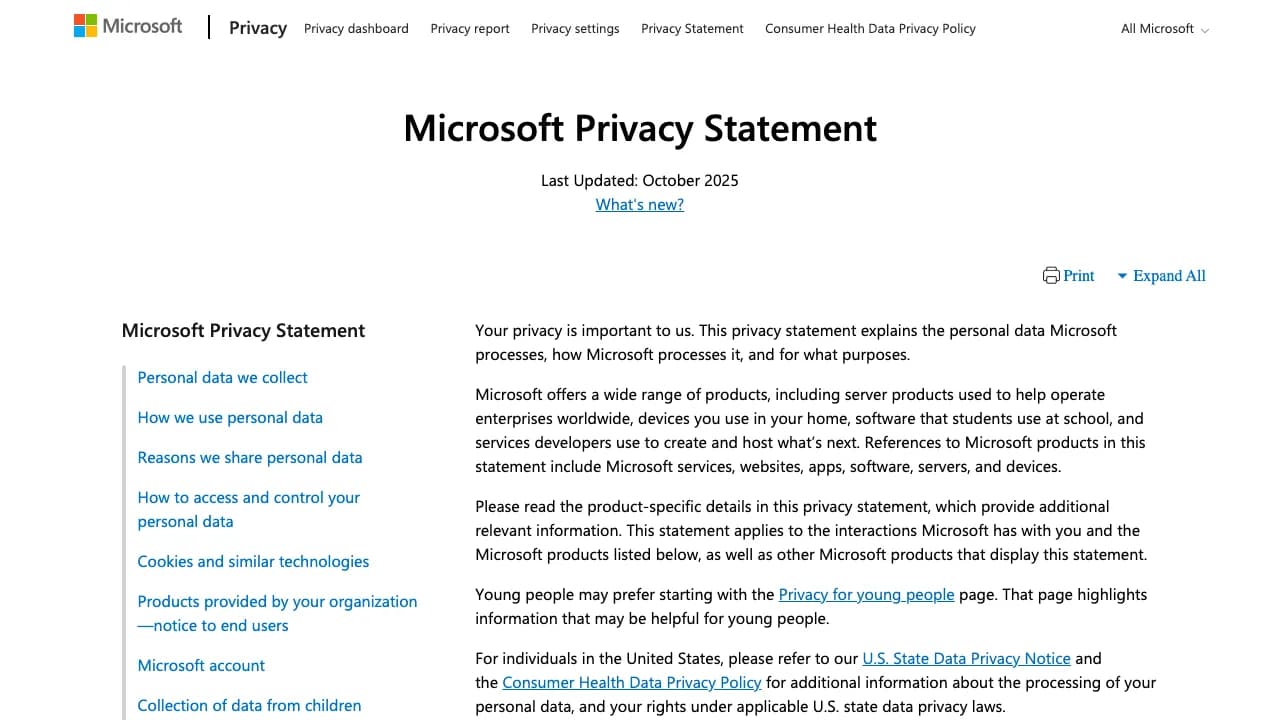The width and height of the screenshot is (1280, 720).
Task: Navigate to Cookies and similar technologies
Action: pos(253,562)
